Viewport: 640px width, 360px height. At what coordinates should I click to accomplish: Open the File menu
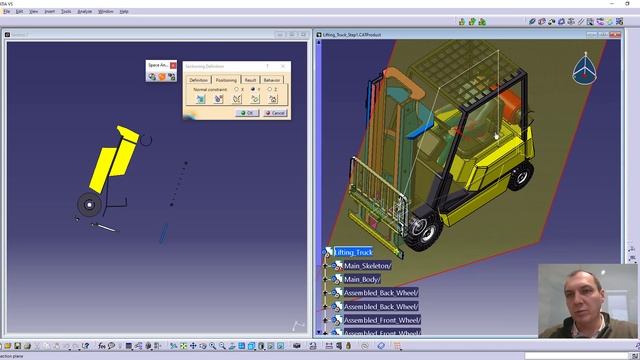tap(7, 11)
